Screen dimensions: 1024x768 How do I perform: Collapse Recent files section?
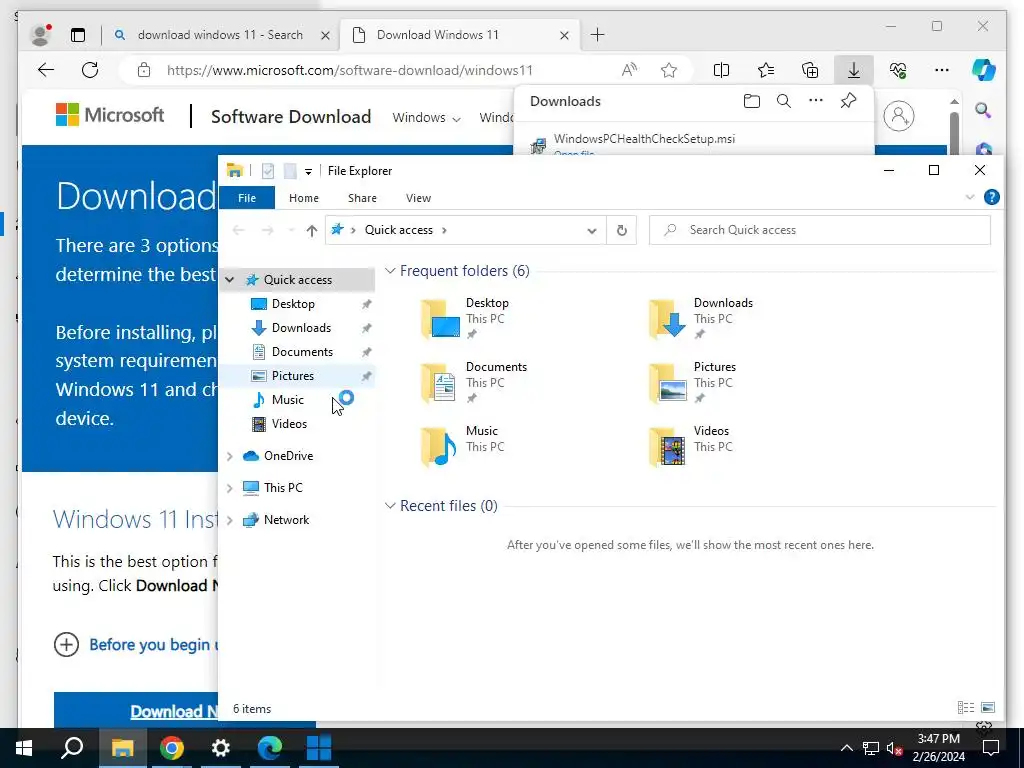[x=390, y=505]
